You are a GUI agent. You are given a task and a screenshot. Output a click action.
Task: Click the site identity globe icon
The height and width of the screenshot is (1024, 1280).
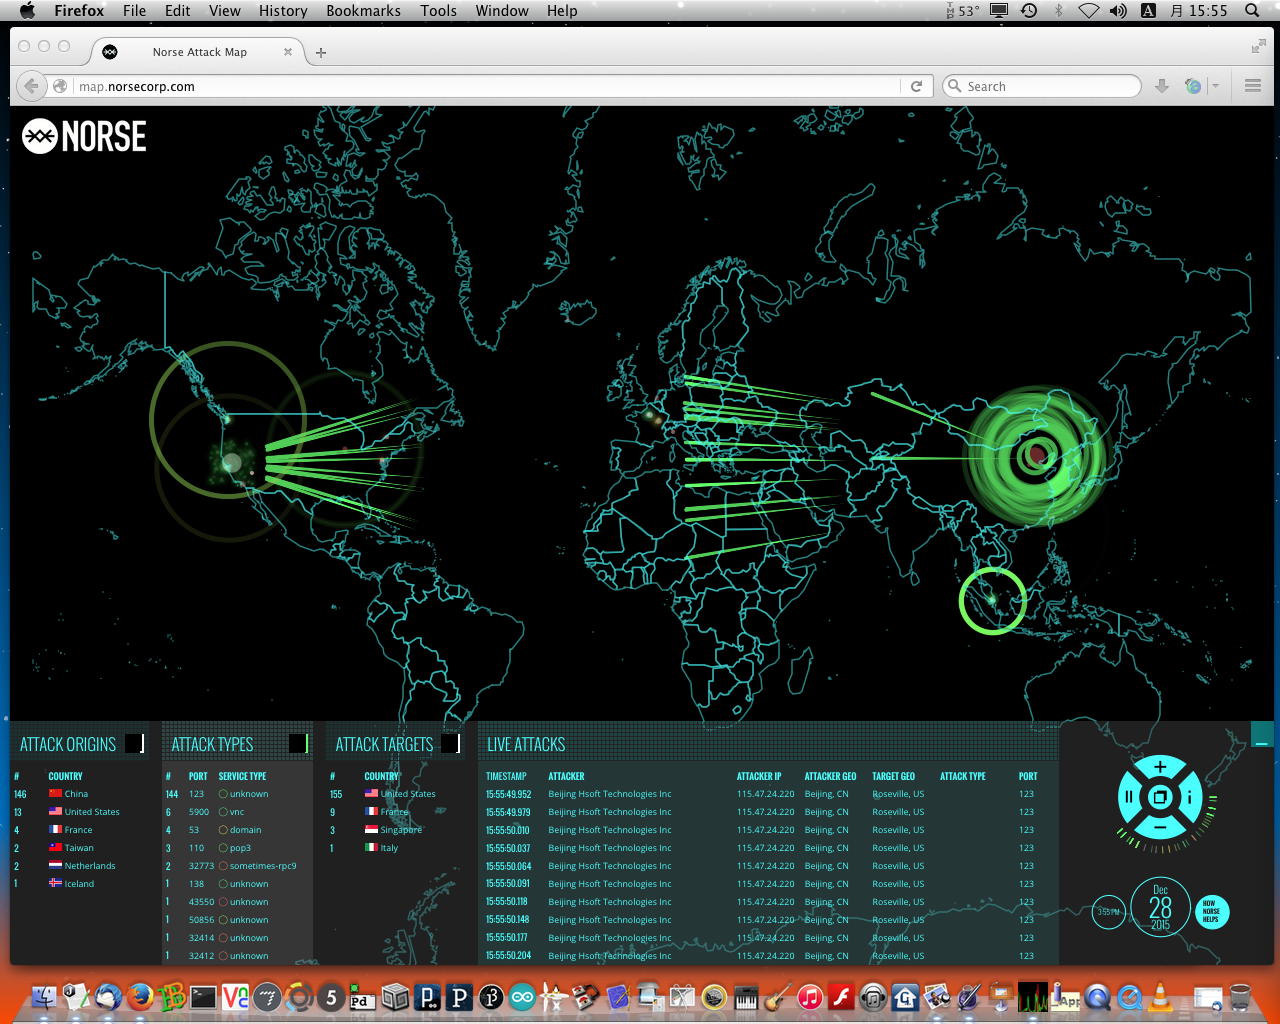[x=60, y=86]
